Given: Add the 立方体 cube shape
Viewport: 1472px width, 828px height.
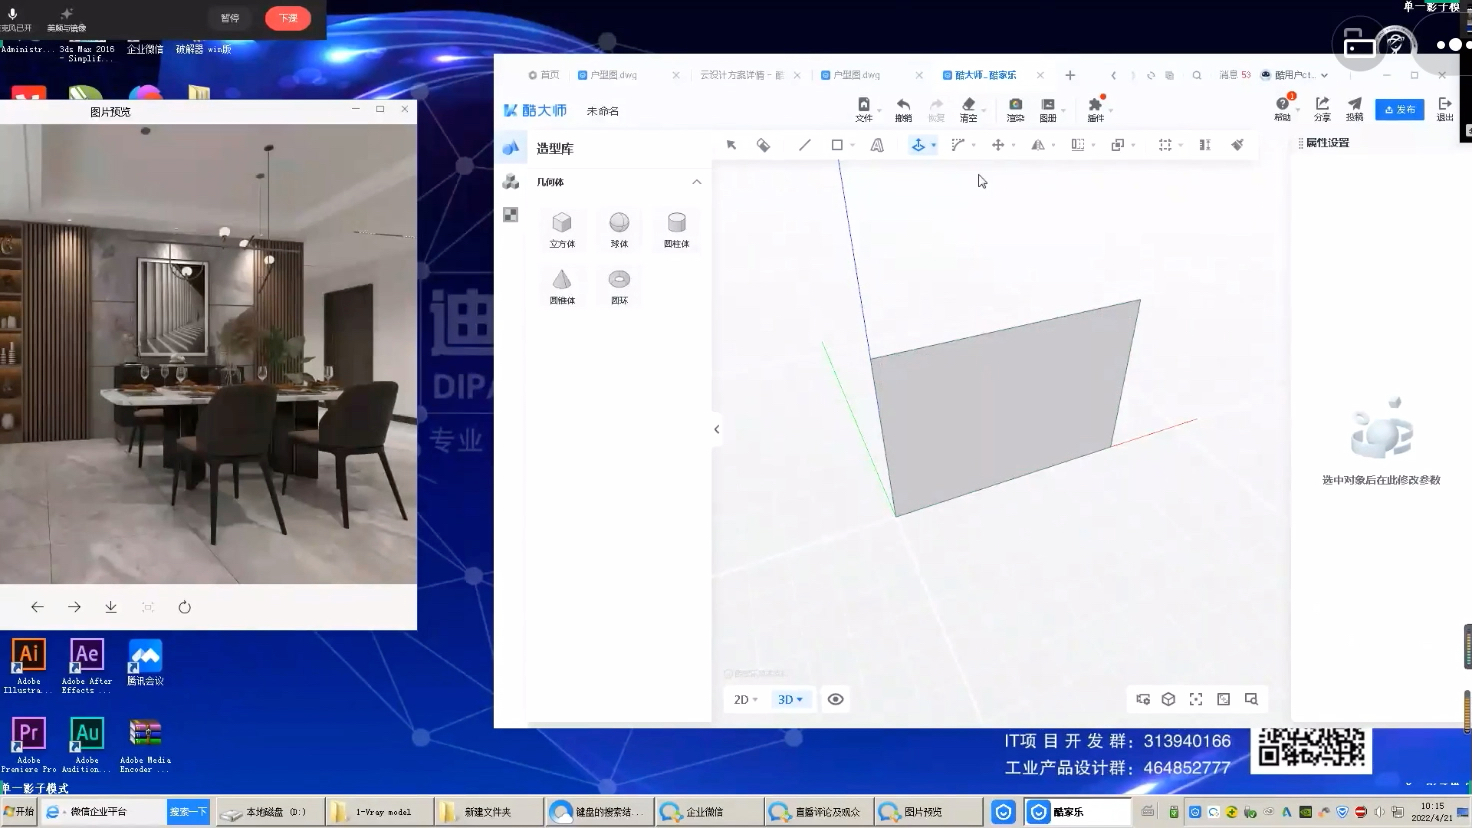Looking at the screenshot, I should pos(562,229).
